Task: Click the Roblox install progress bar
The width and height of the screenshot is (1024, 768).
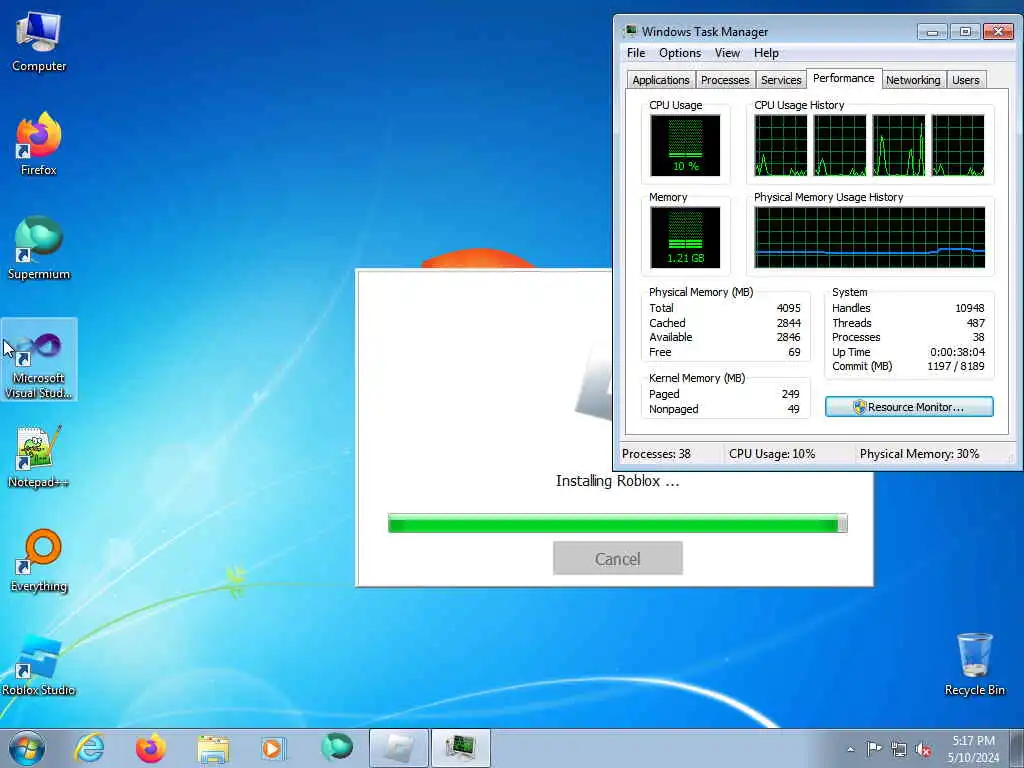Action: point(617,524)
